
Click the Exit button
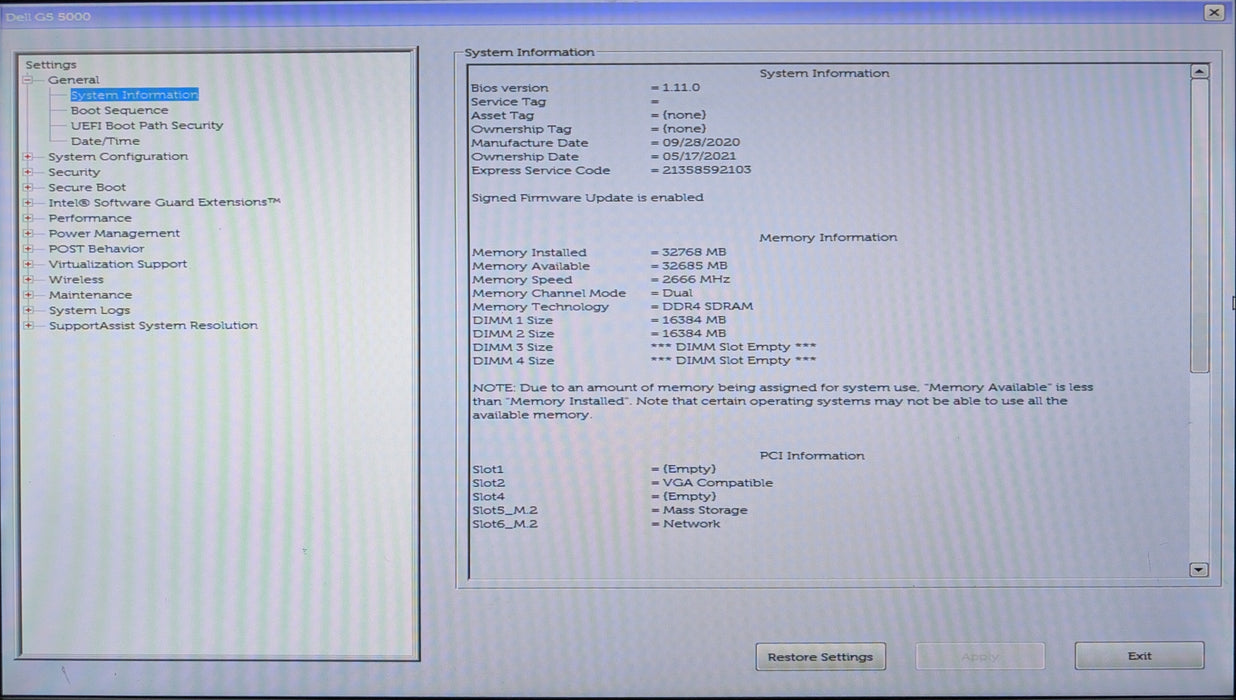pos(1139,656)
